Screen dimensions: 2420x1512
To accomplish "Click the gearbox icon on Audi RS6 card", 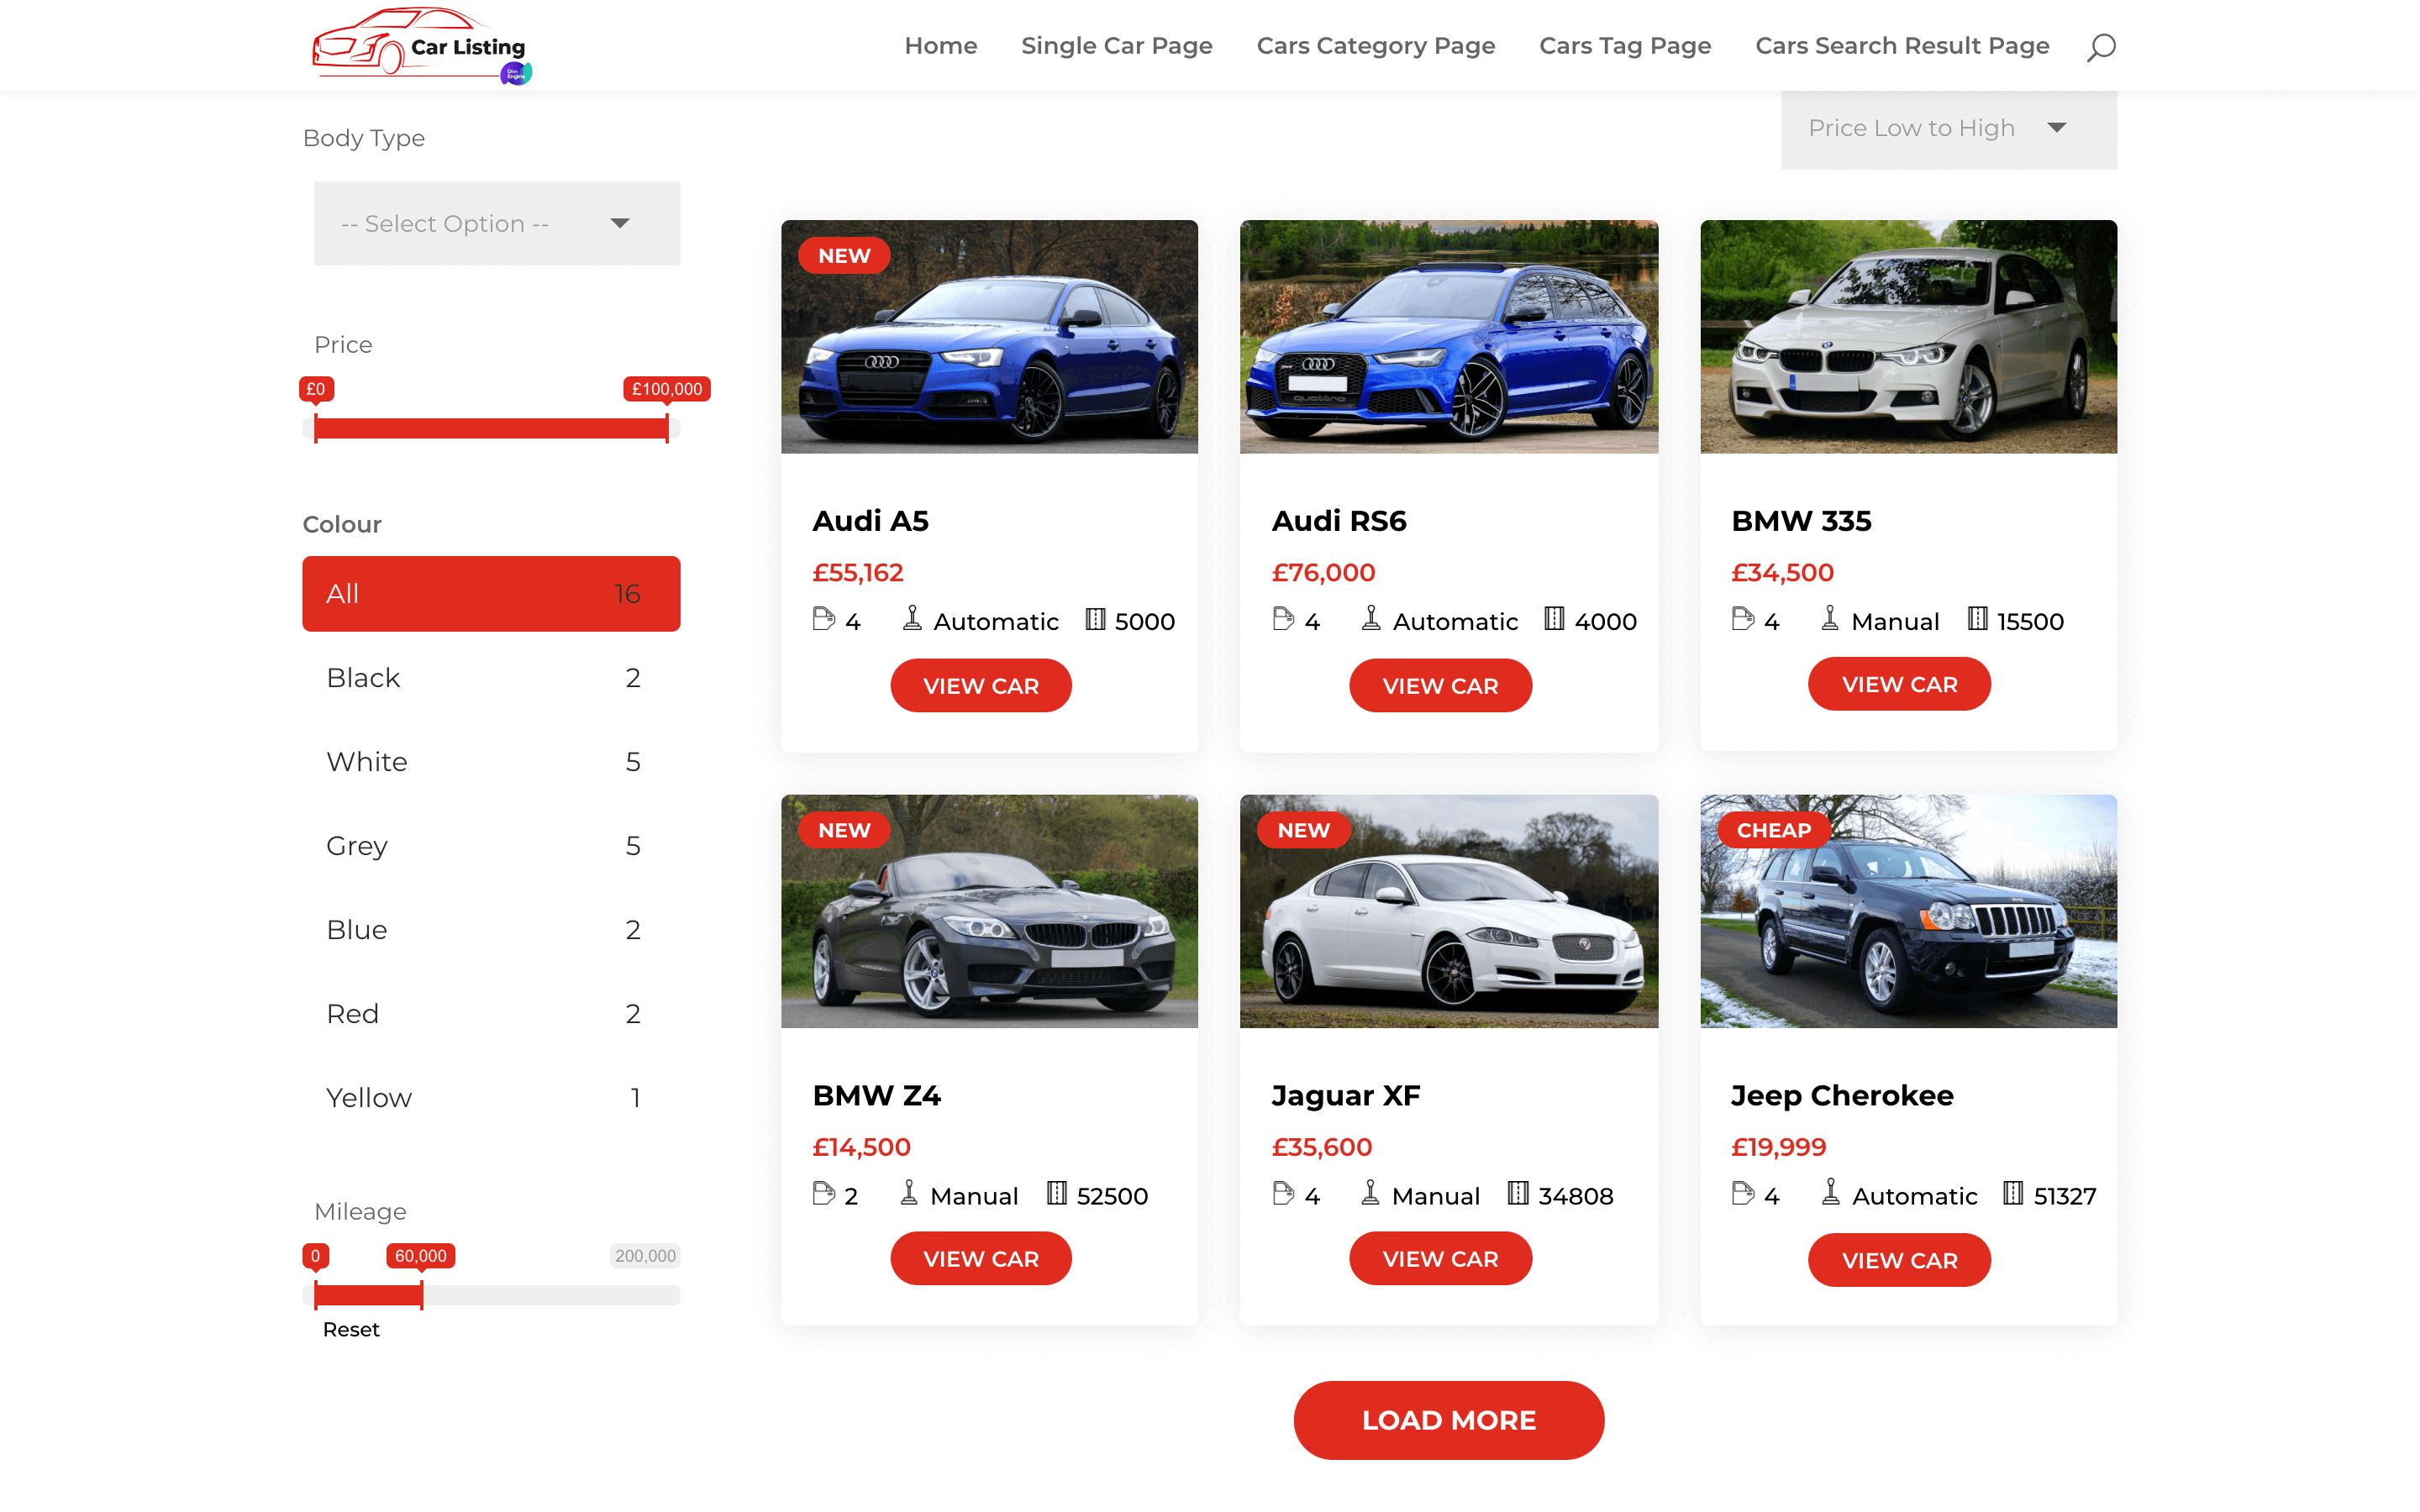I will [x=1371, y=618].
